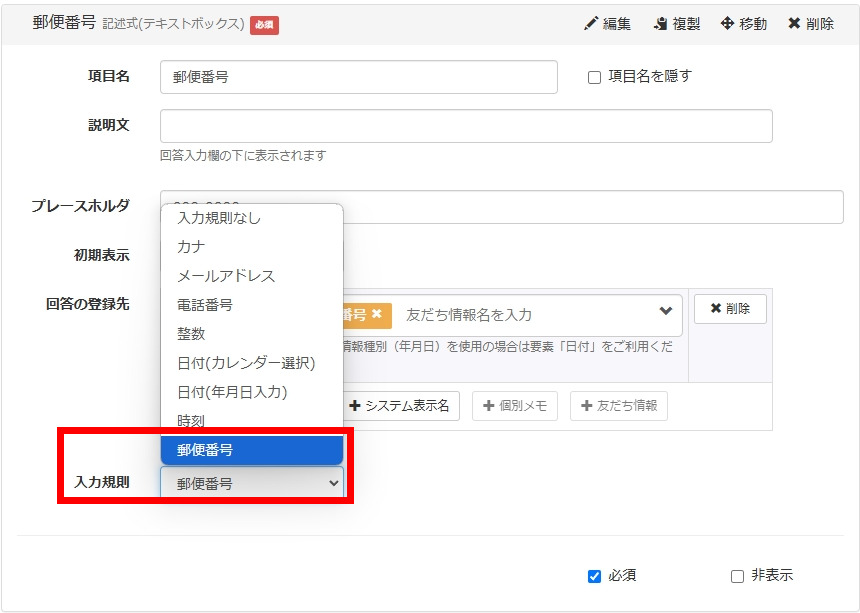Image resolution: width=860 pixels, height=613 pixels.
Task: Enable the 項目名を隠す checkbox
Action: 594,77
